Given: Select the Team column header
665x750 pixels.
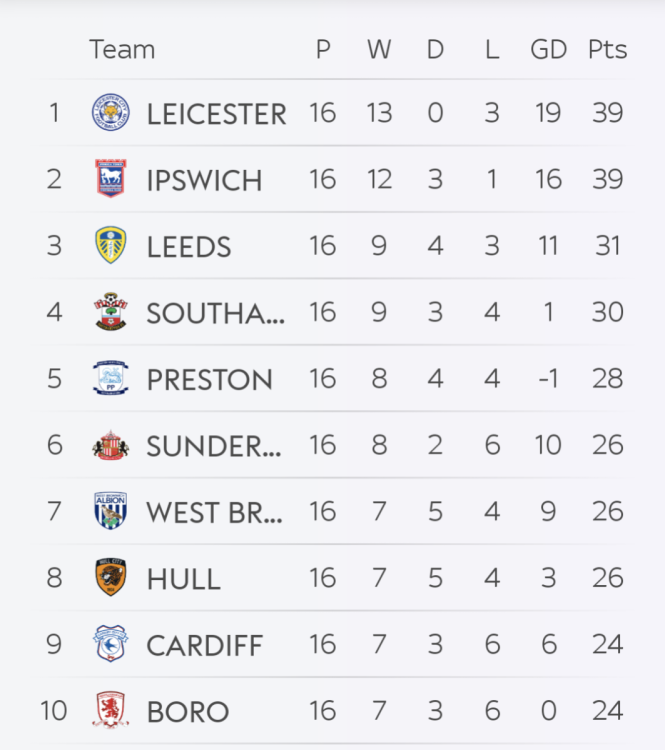Looking at the screenshot, I should [x=122, y=49].
